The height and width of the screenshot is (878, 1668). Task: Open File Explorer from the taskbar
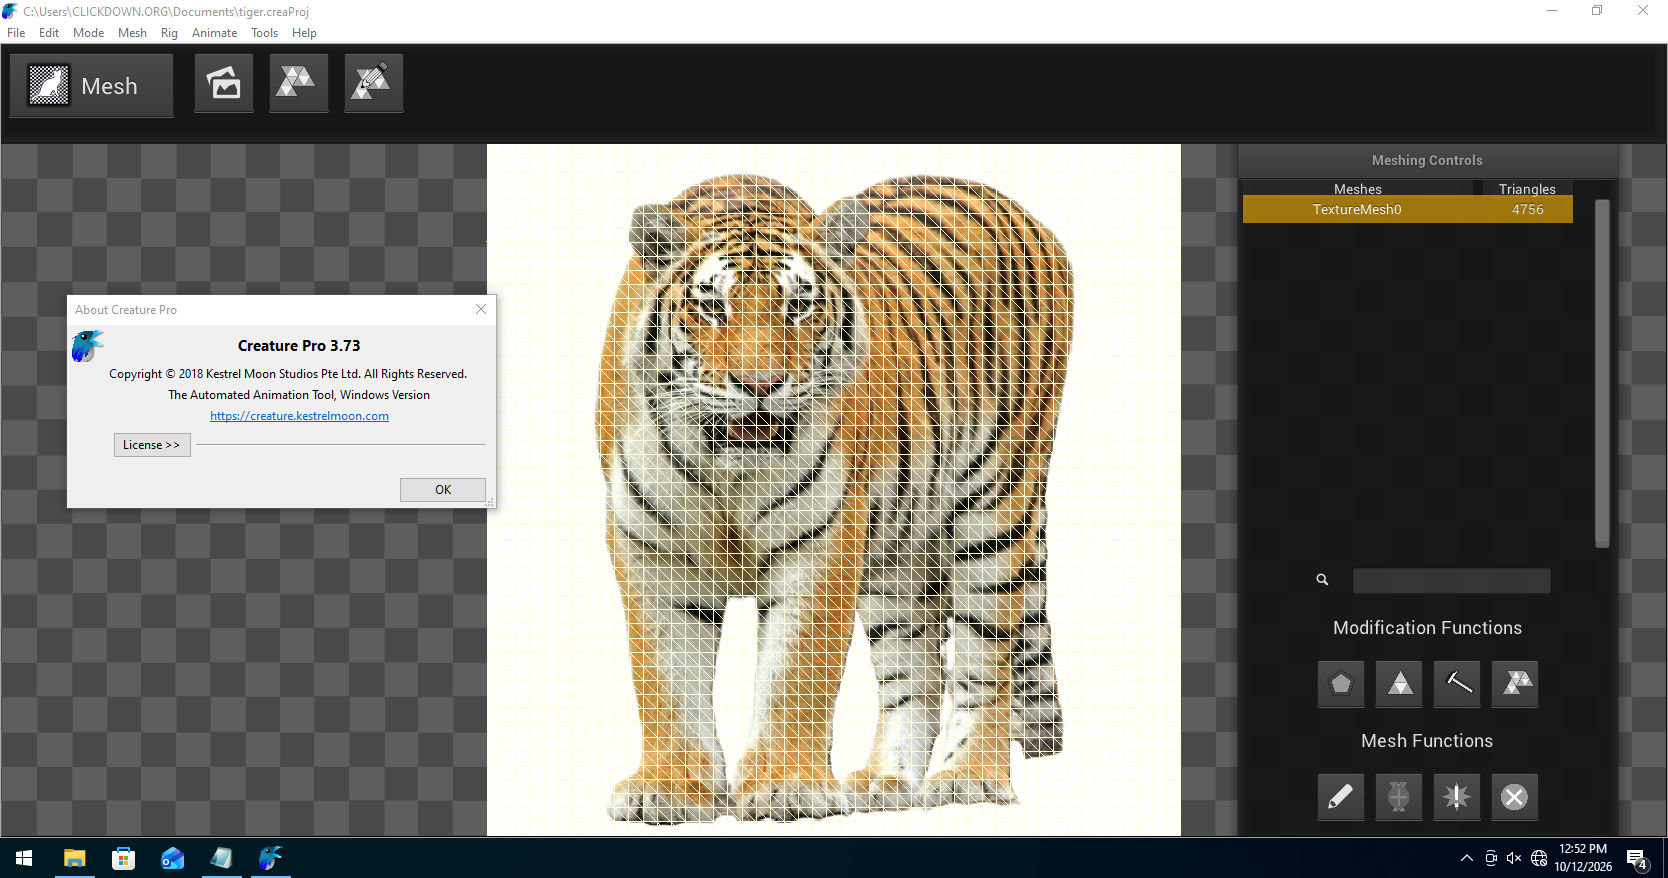(74, 858)
